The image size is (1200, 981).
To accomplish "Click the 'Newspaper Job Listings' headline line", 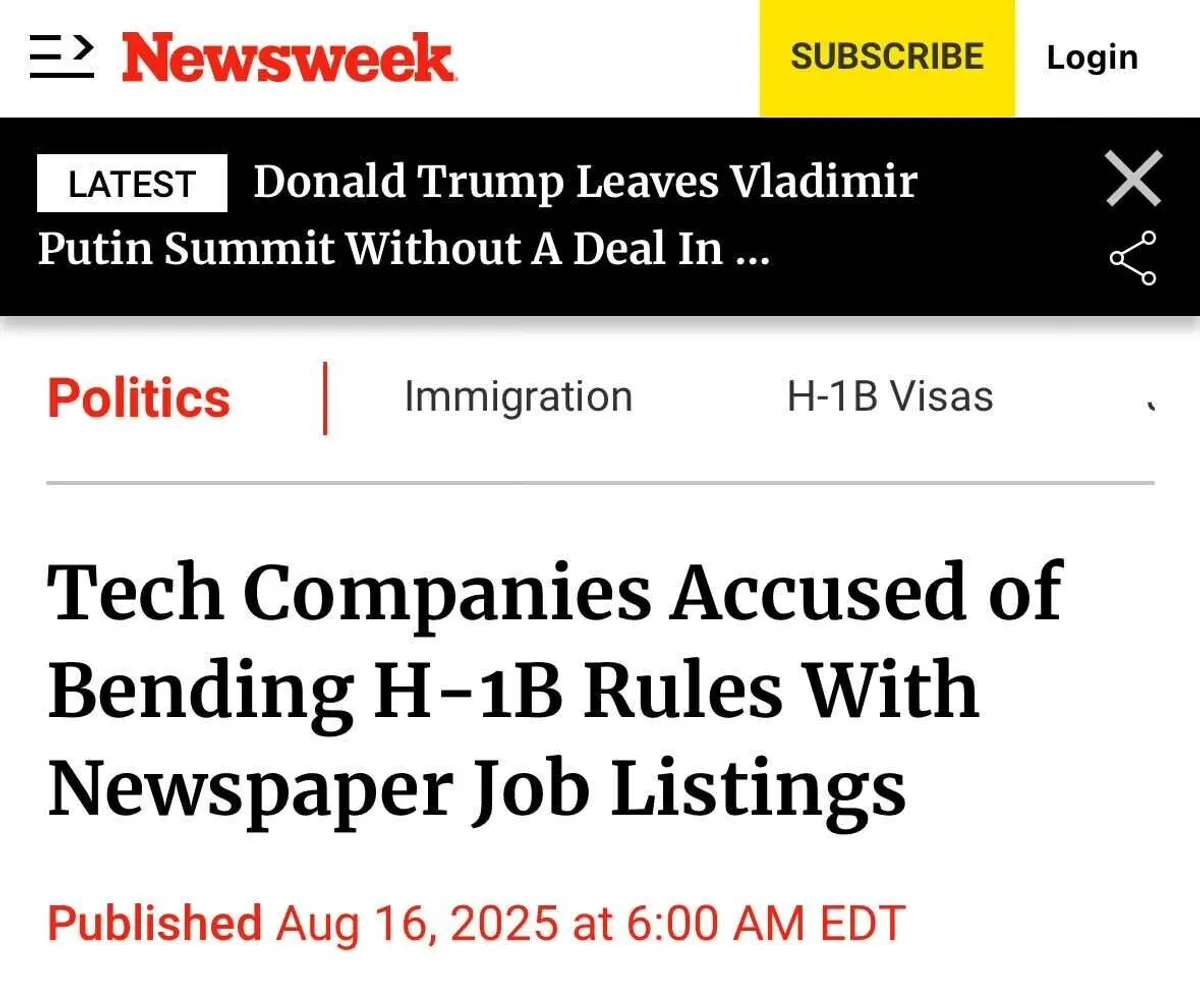I will pos(477,787).
